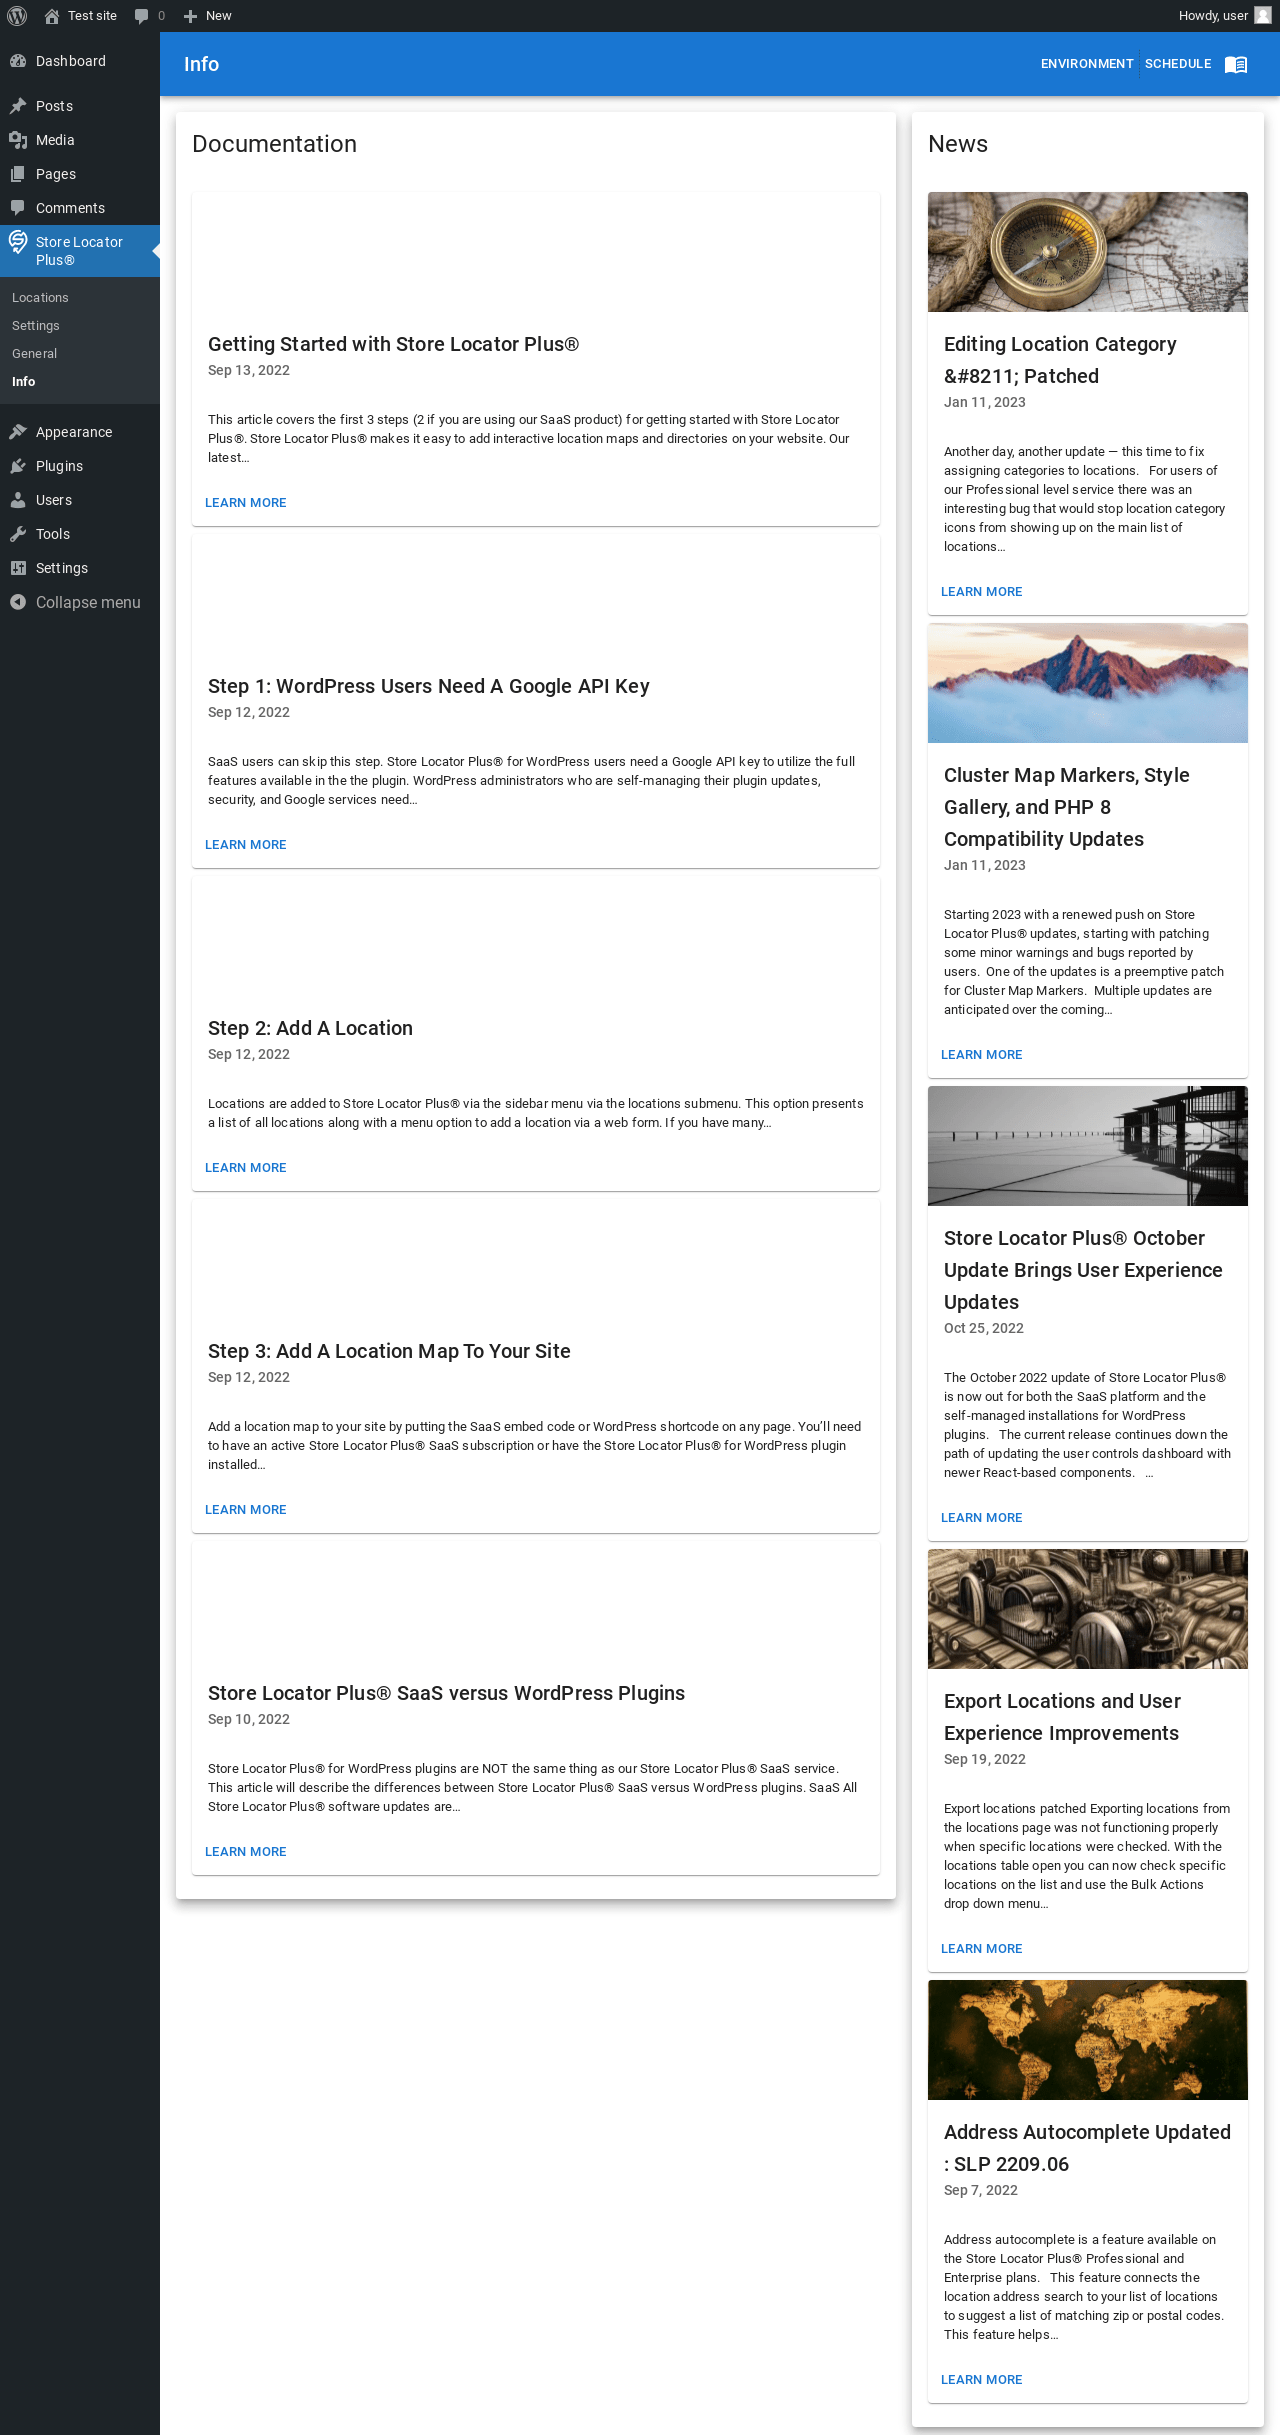Click the New label in admin bar
The image size is (1280, 2435).
pyautogui.click(x=218, y=16)
